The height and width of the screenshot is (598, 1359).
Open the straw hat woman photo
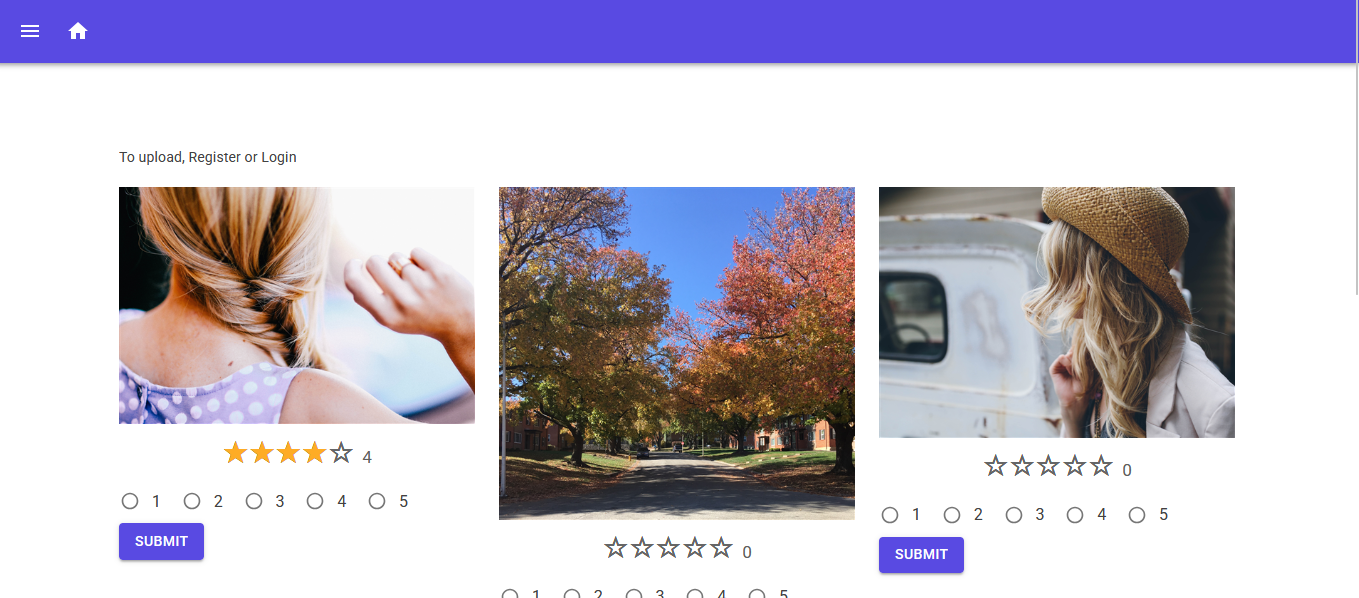coord(1057,312)
